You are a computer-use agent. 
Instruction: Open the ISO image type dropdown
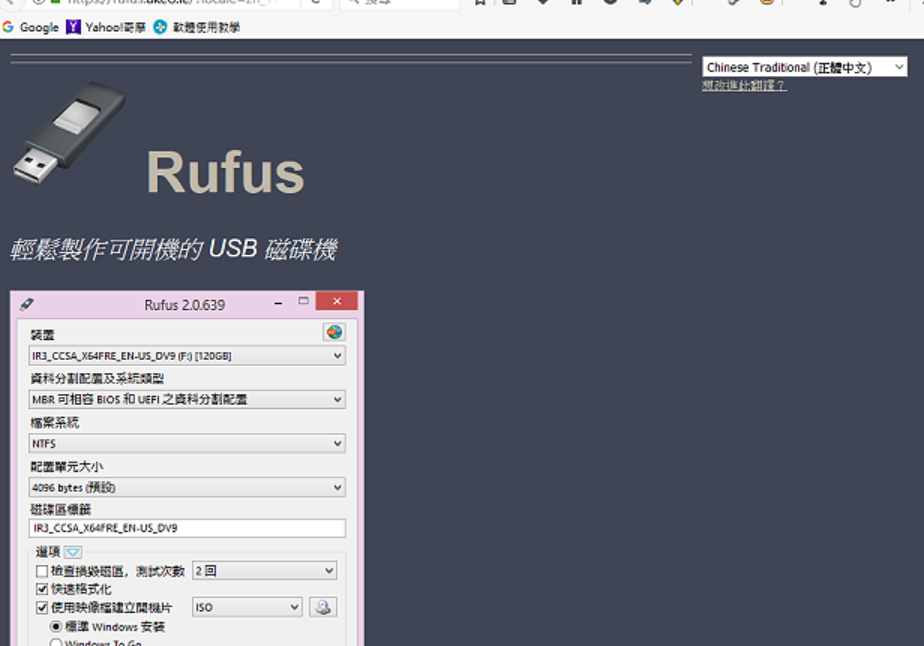coord(247,607)
